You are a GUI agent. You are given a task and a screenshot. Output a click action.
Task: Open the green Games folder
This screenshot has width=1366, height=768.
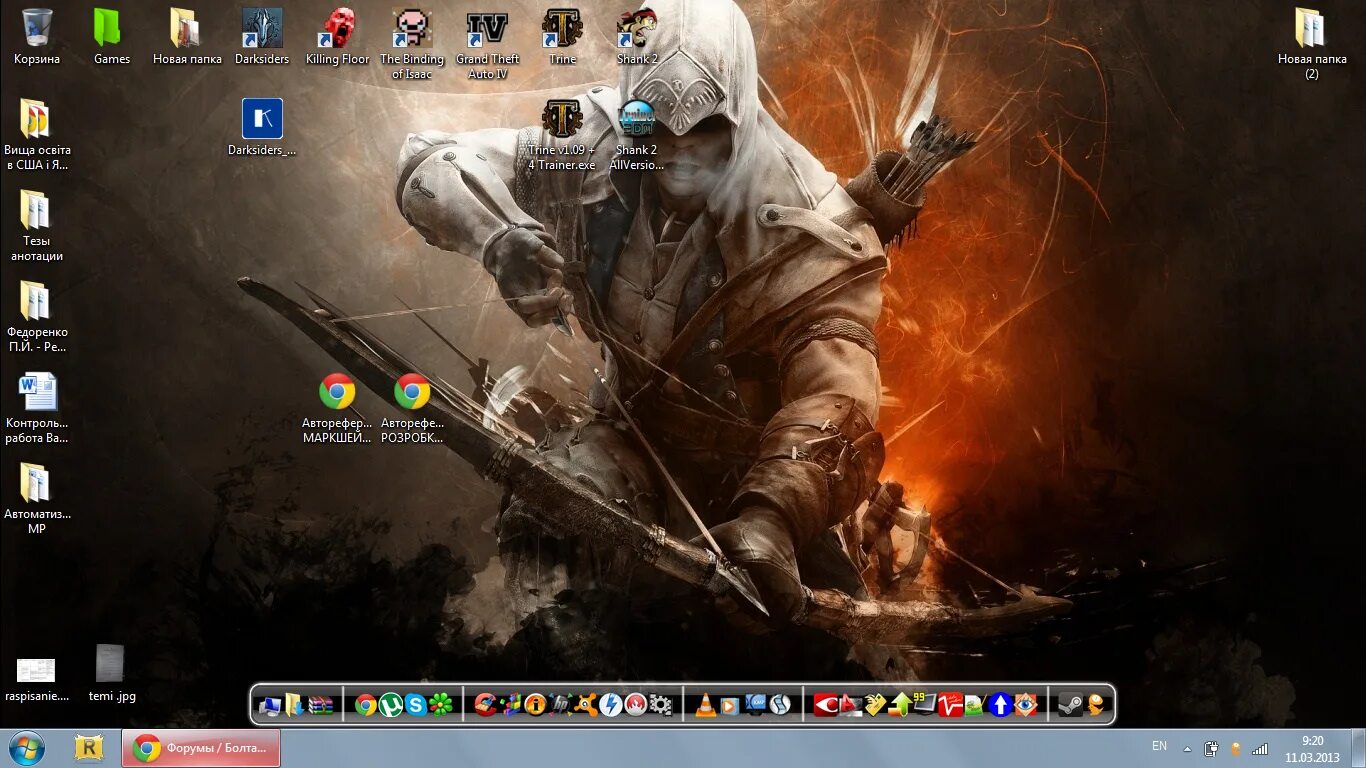tap(112, 35)
